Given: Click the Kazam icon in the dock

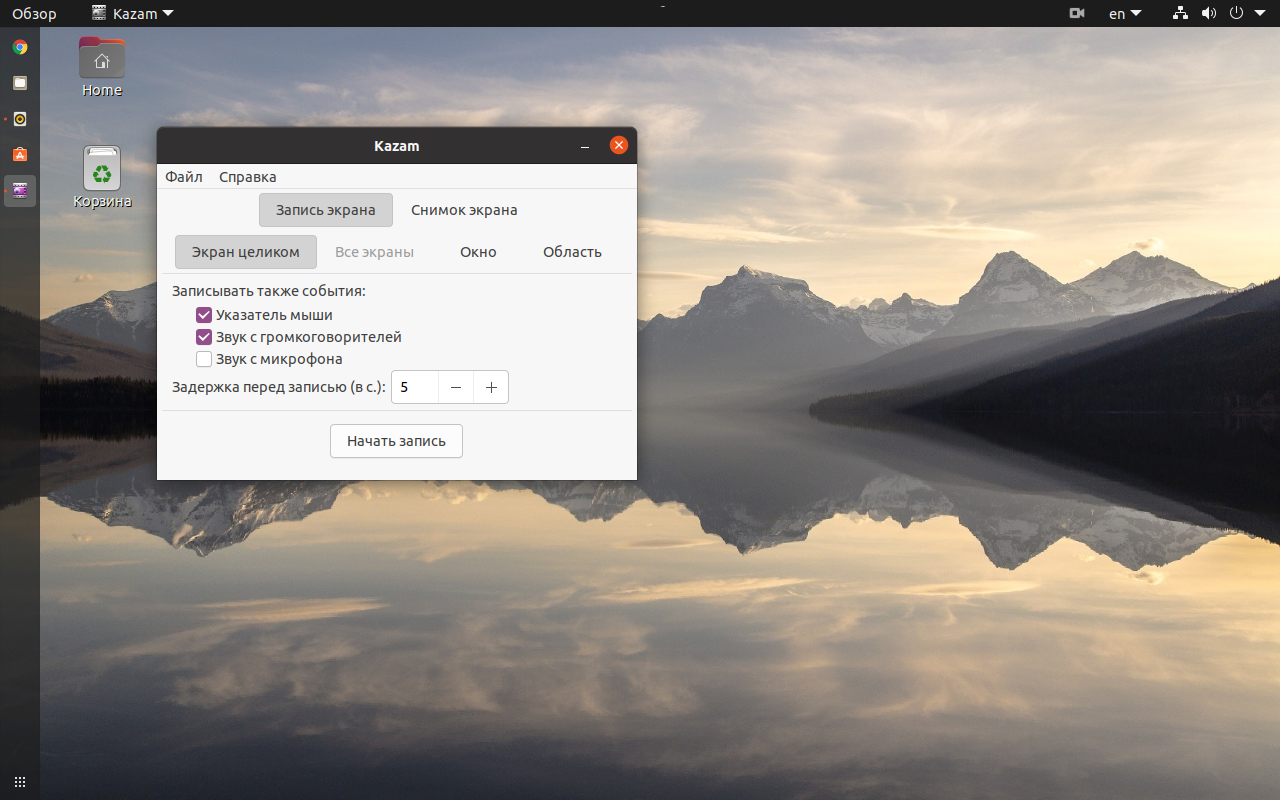Looking at the screenshot, I should point(20,190).
